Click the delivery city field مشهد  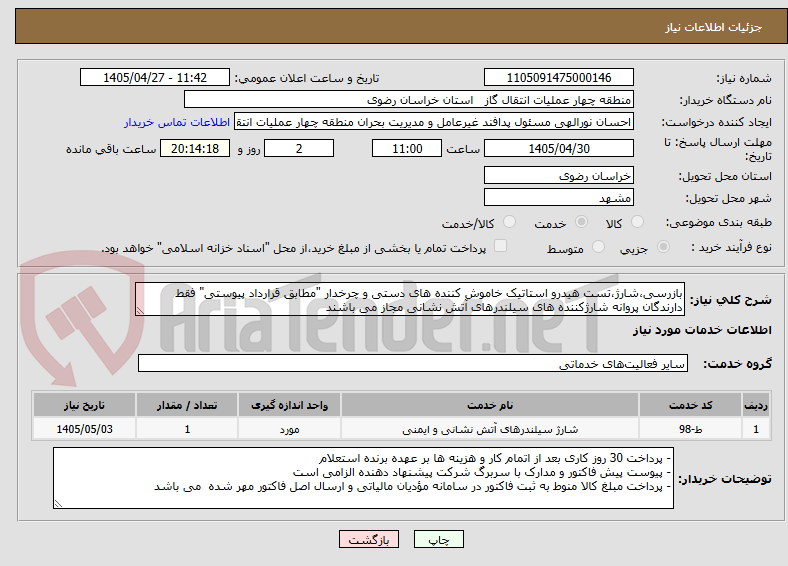[558, 197]
